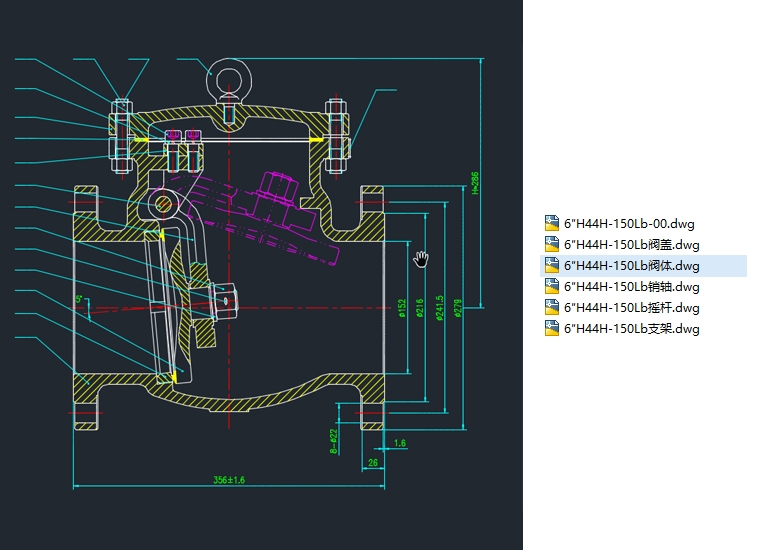
Task: Pick the ø241.5 dimension label
Action: pyautogui.click(x=440, y=310)
